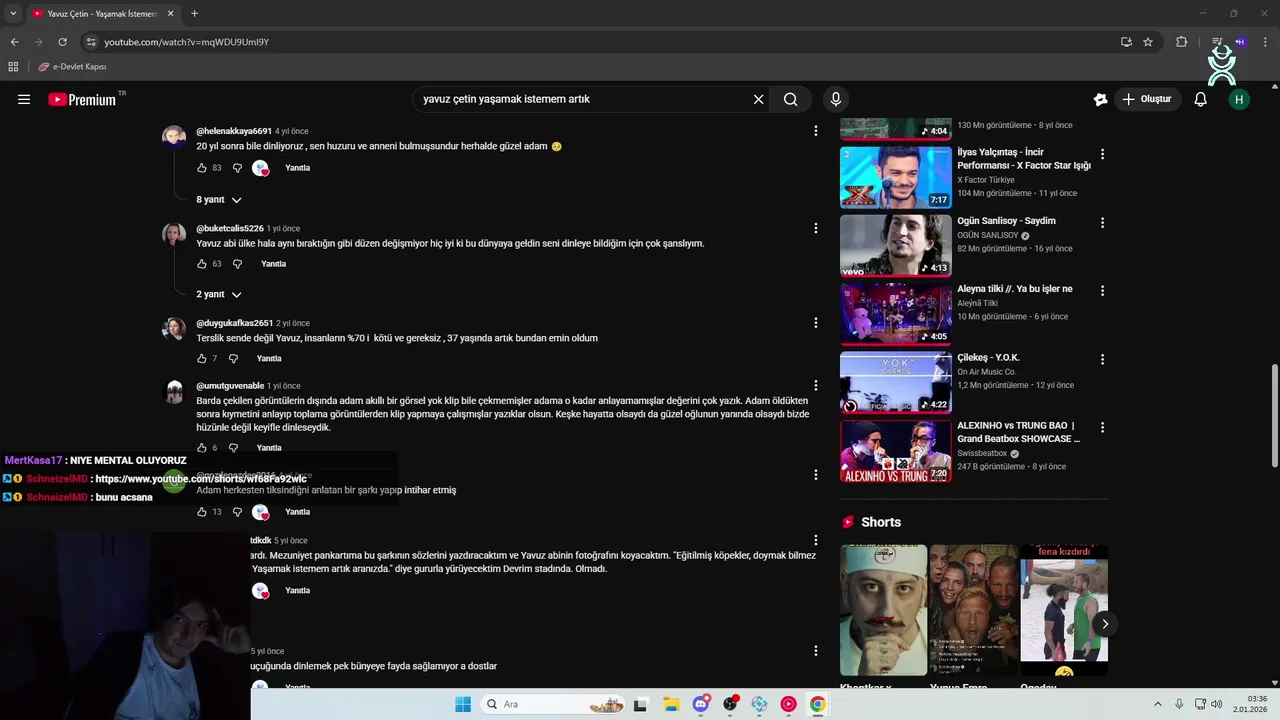Open options menu for @duygukafkas2651 comment
Image resolution: width=1280 pixels, height=720 pixels.
point(816,323)
